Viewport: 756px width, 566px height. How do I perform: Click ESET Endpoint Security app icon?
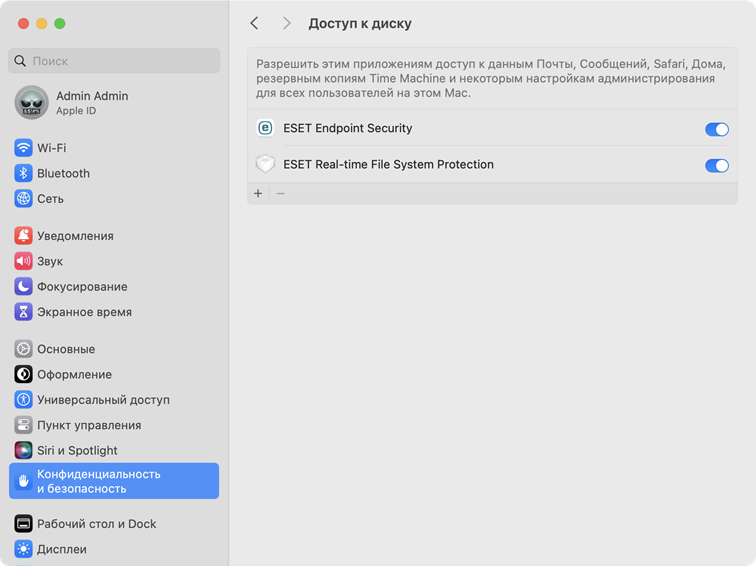(265, 128)
